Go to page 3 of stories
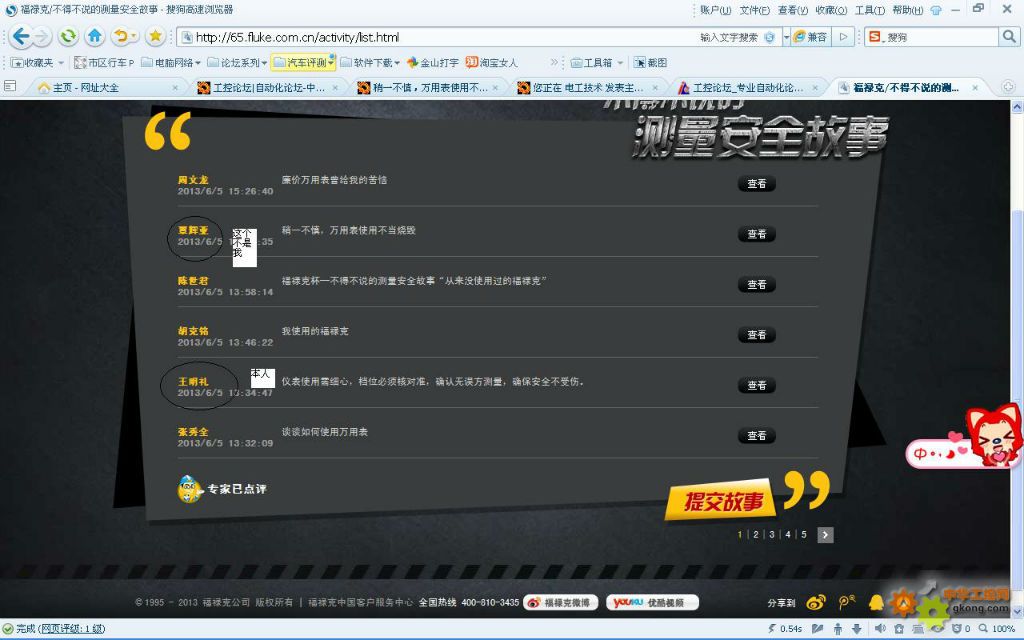1024x640 pixels. pos(771,535)
